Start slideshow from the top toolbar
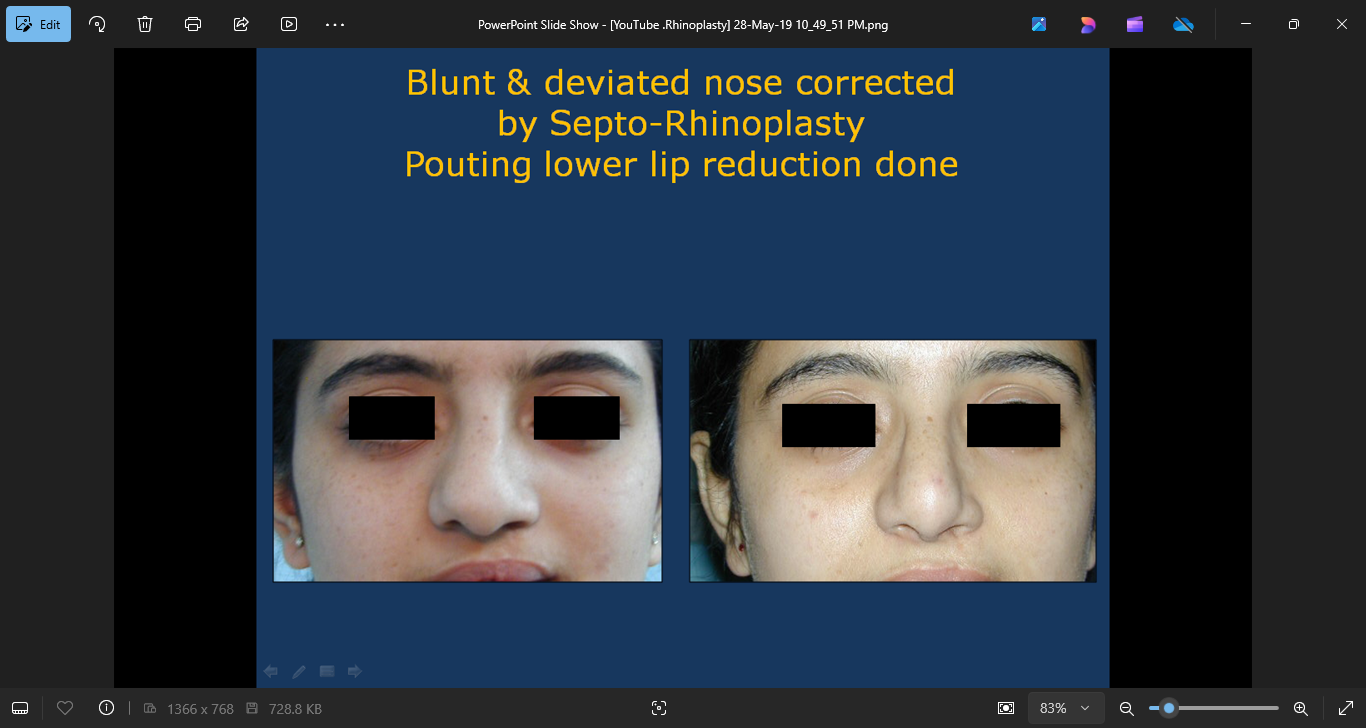The image size is (1366, 728). point(289,24)
